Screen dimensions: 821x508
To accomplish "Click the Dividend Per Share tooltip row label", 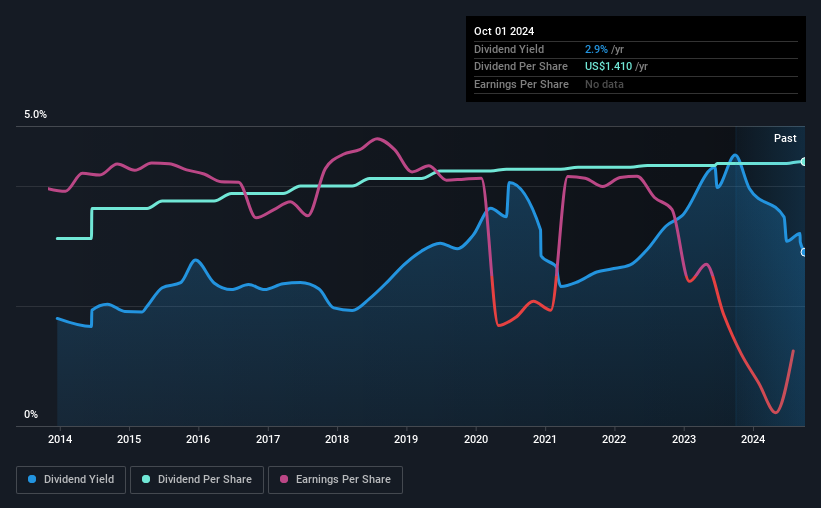I will click(x=520, y=67).
